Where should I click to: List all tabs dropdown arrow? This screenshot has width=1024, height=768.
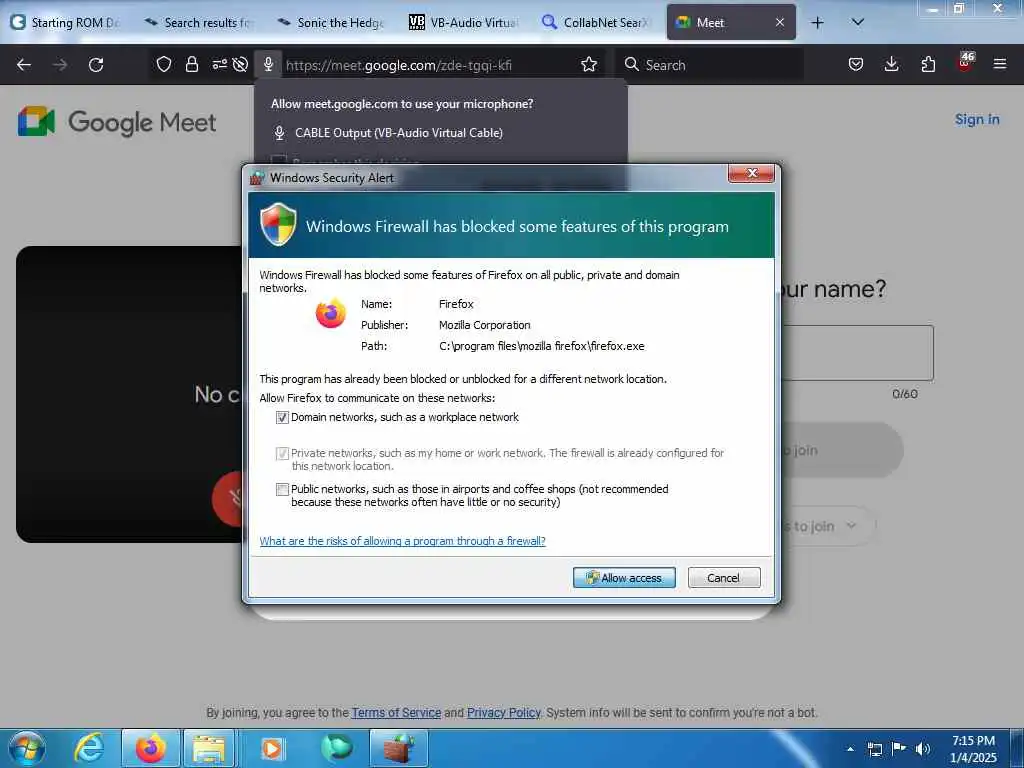[858, 22]
